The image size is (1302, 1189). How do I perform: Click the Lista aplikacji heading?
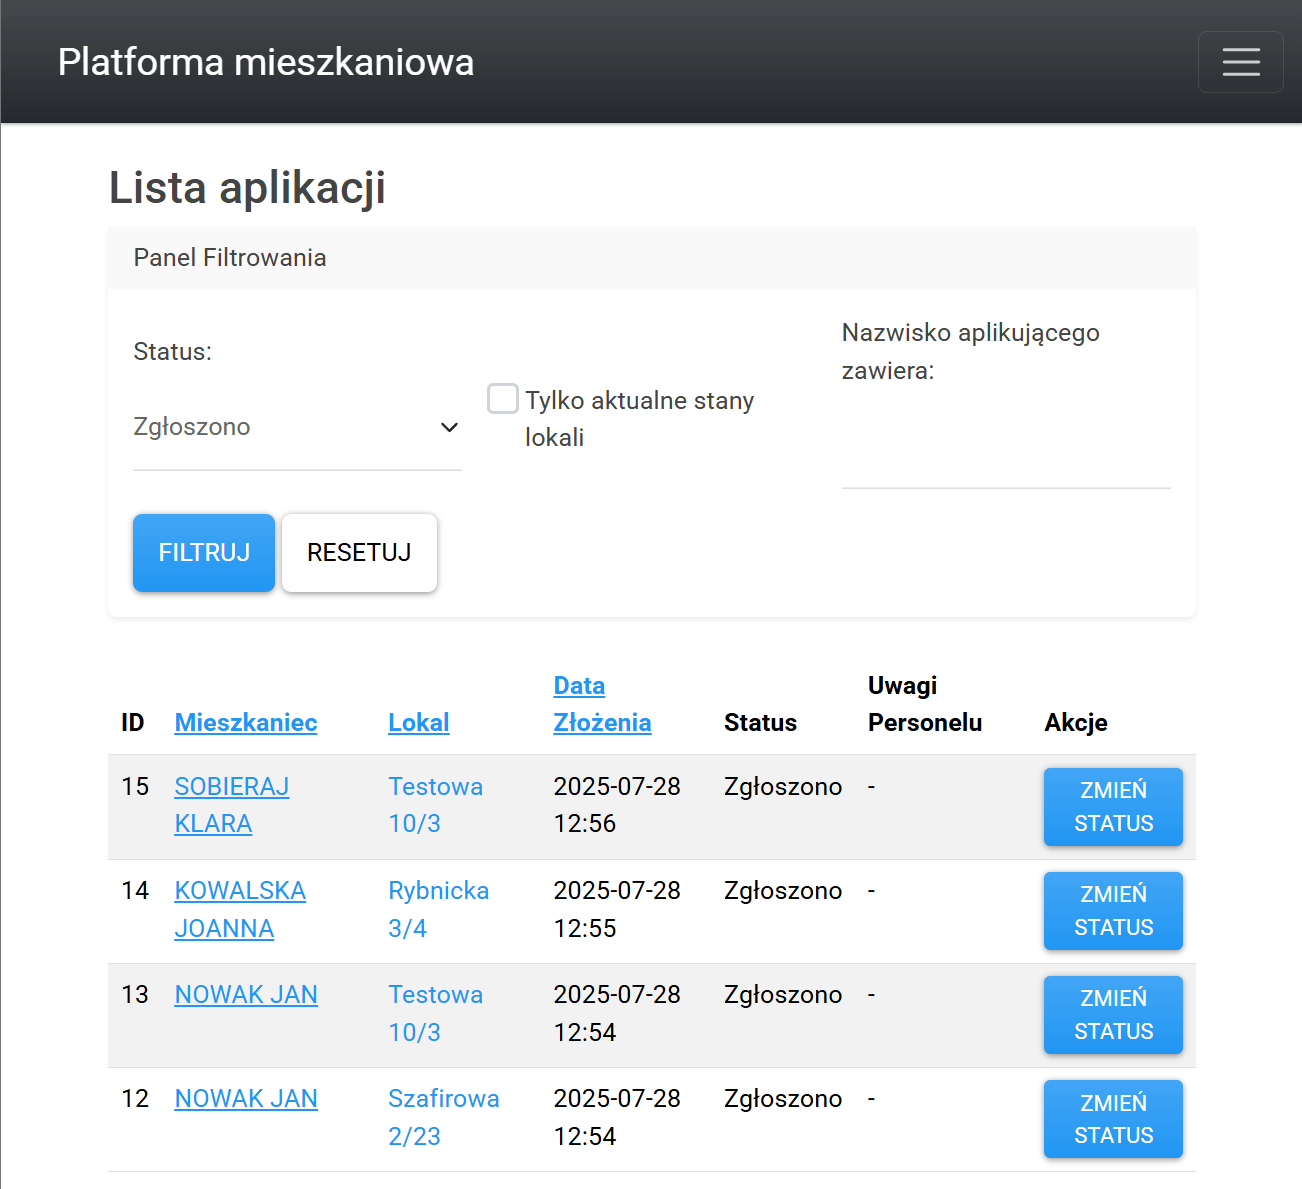pos(247,188)
